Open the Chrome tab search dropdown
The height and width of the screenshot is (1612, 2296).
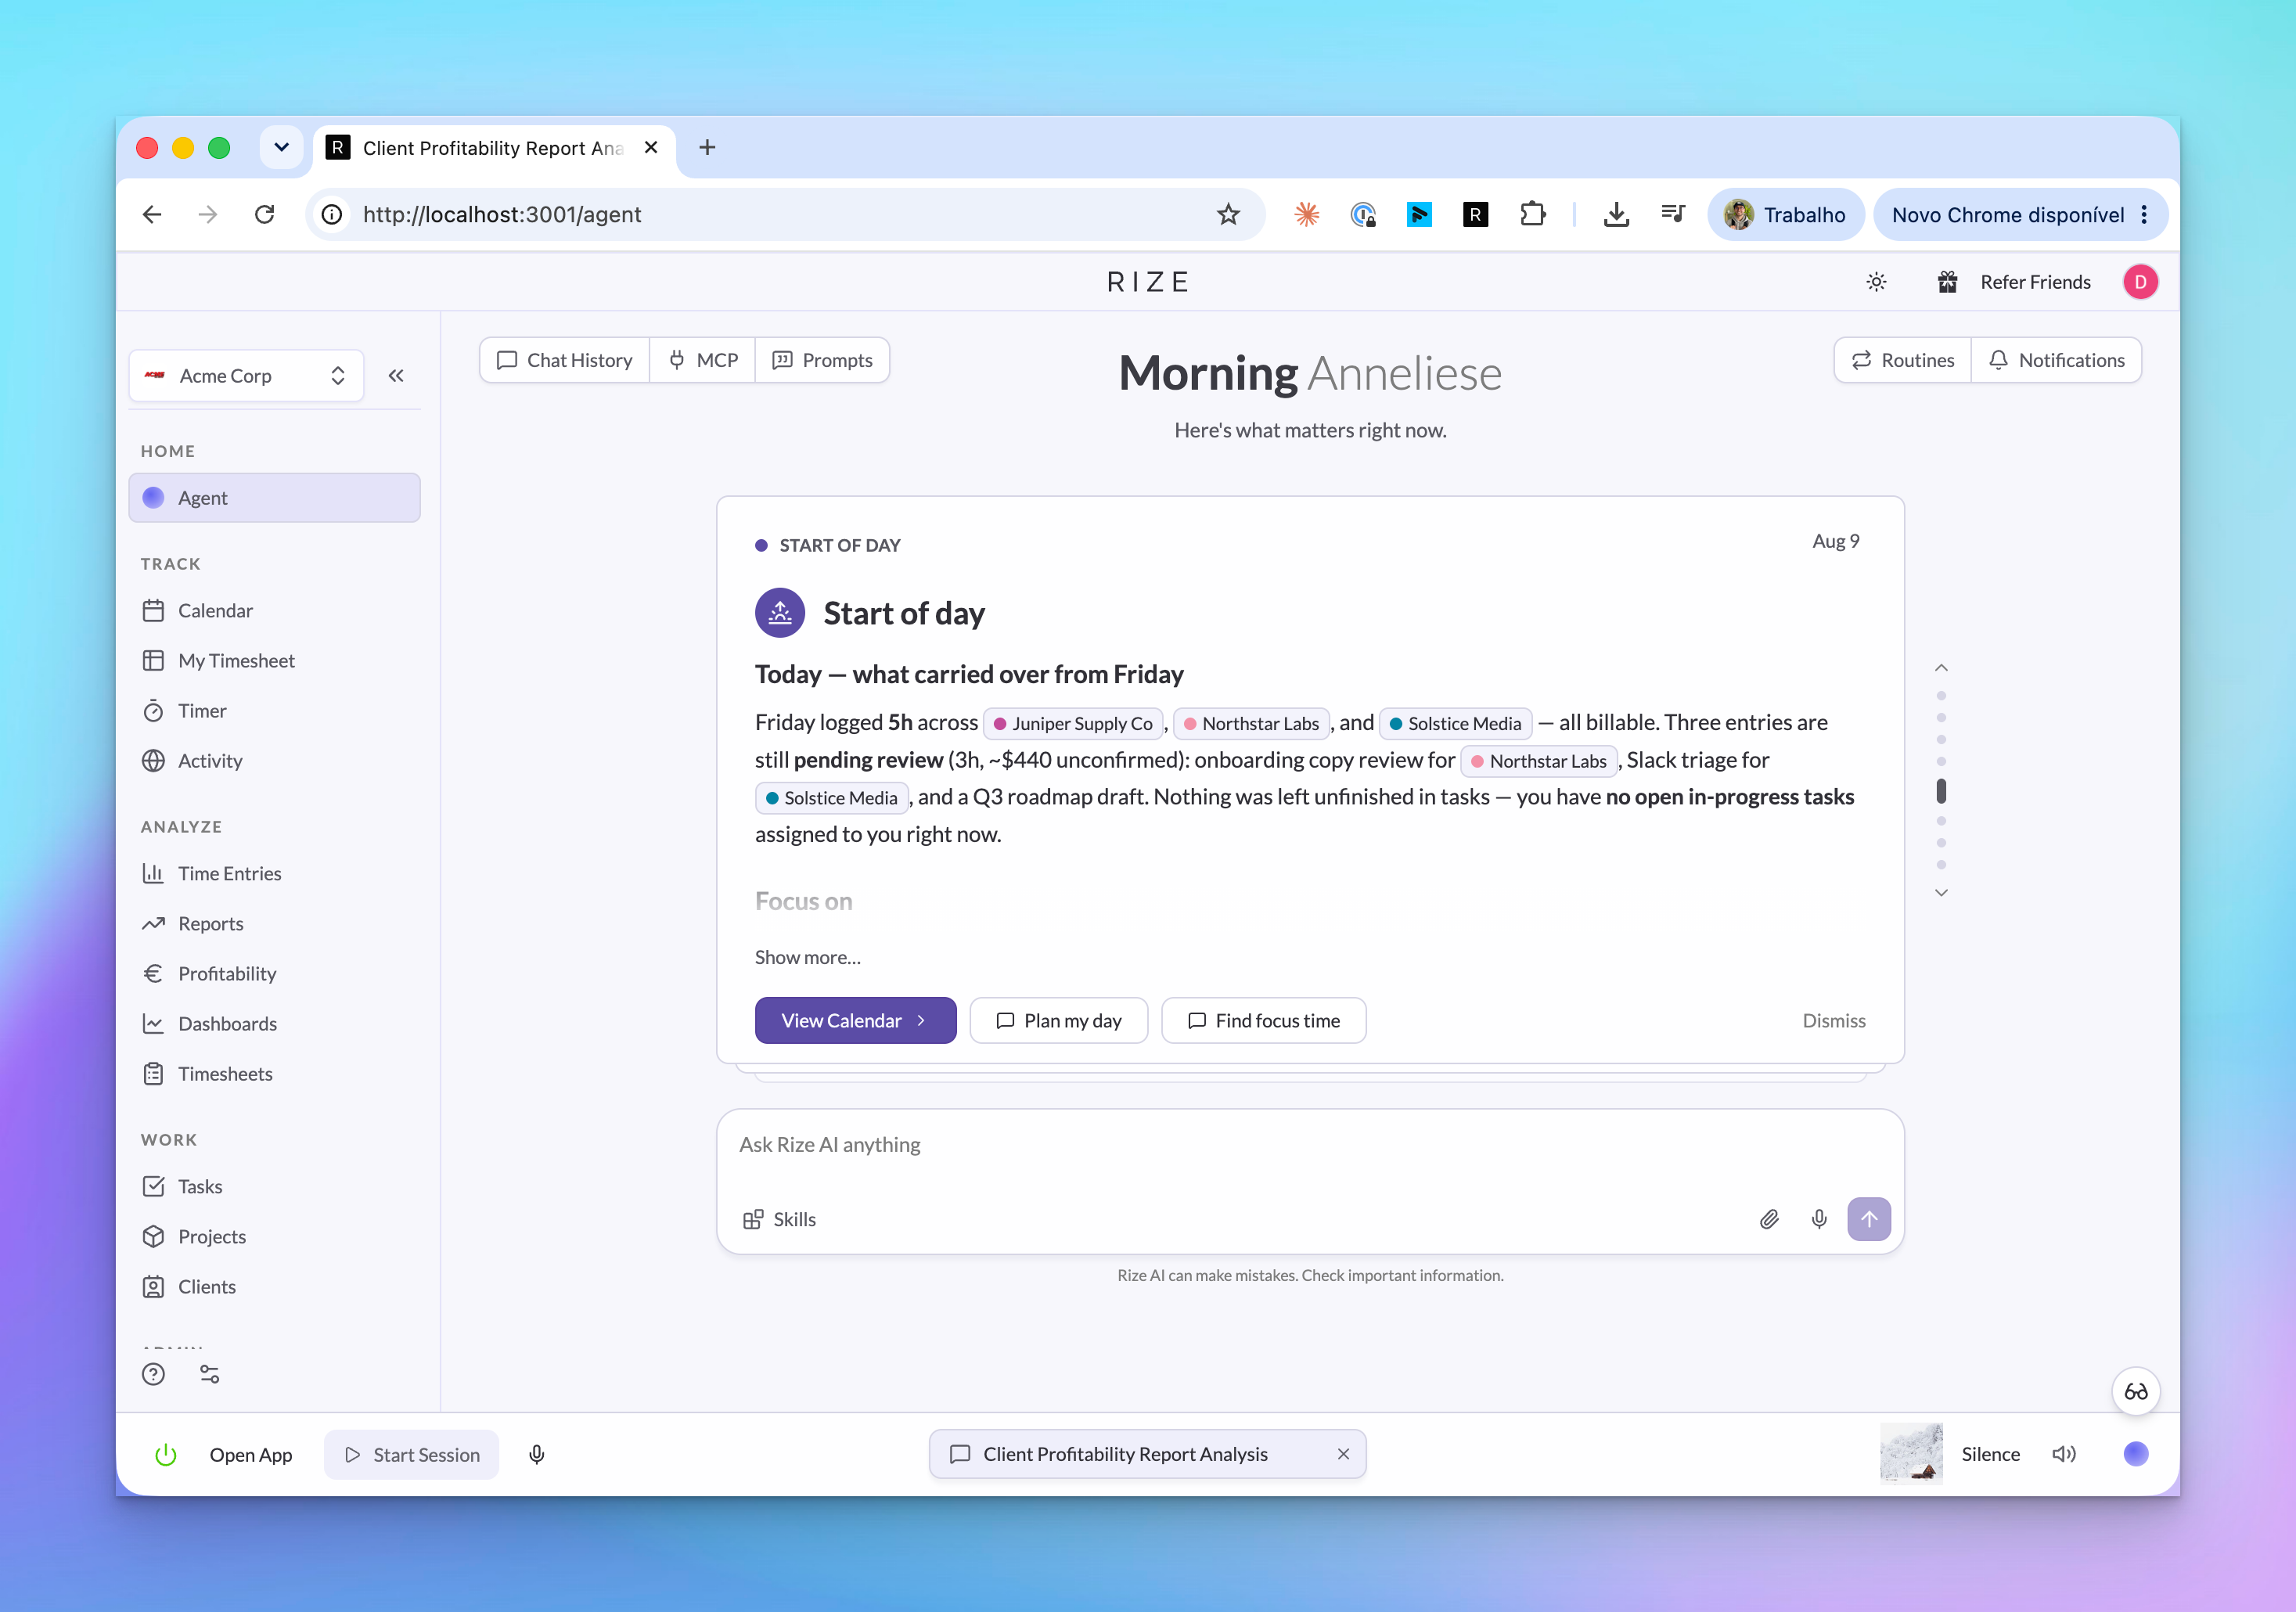[281, 147]
